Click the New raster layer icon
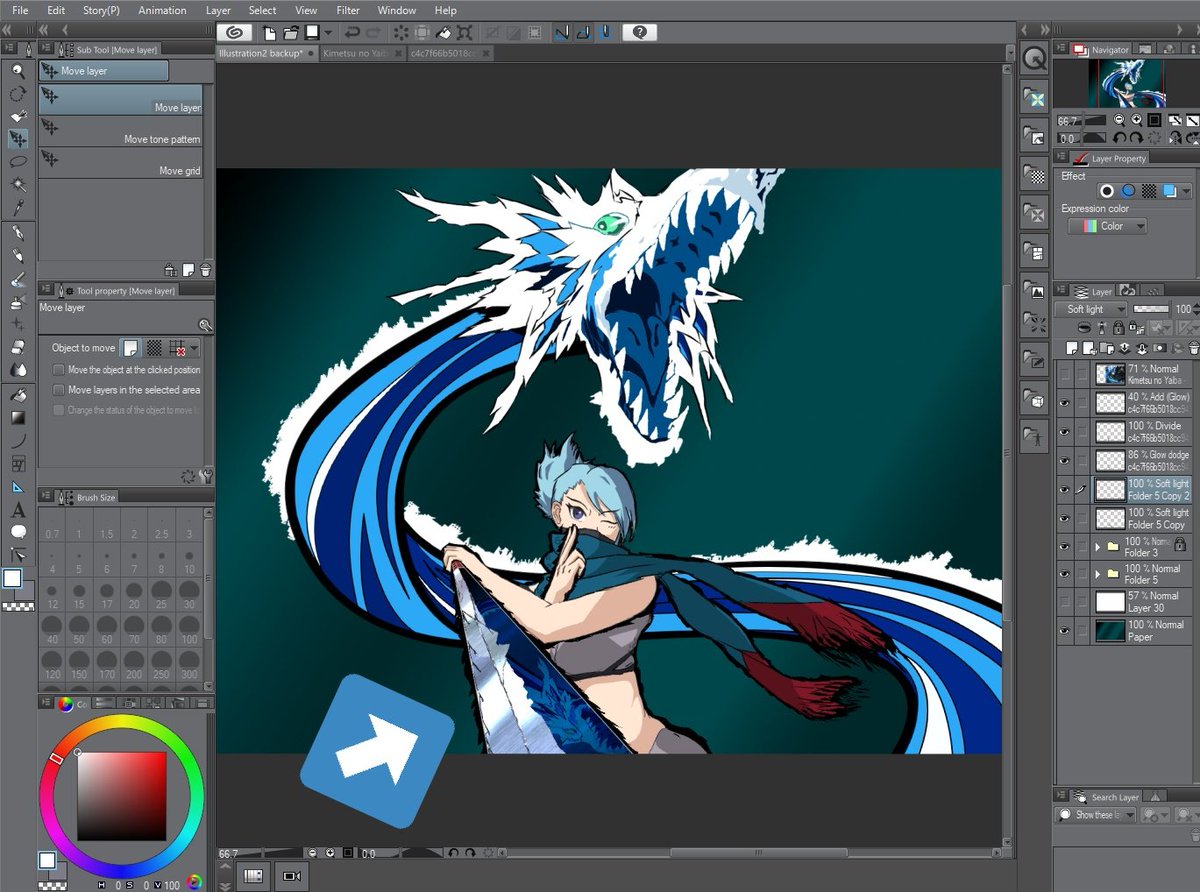 tap(1071, 347)
